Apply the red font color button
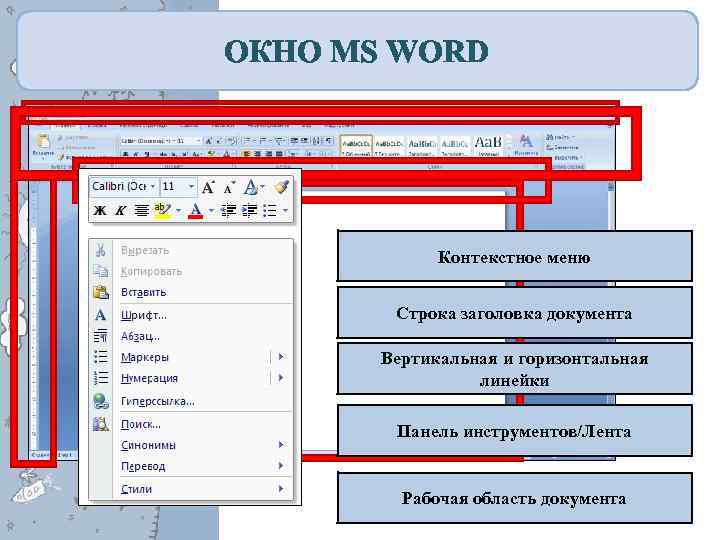 pyautogui.click(x=196, y=211)
